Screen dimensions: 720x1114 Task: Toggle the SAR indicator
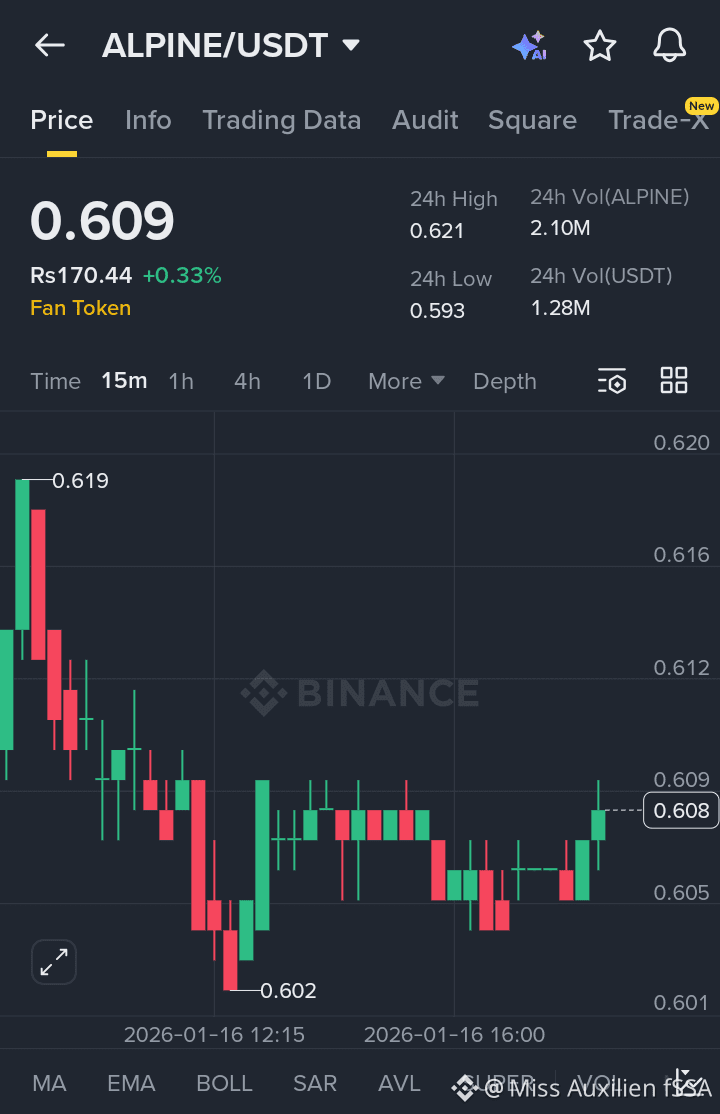(315, 1083)
